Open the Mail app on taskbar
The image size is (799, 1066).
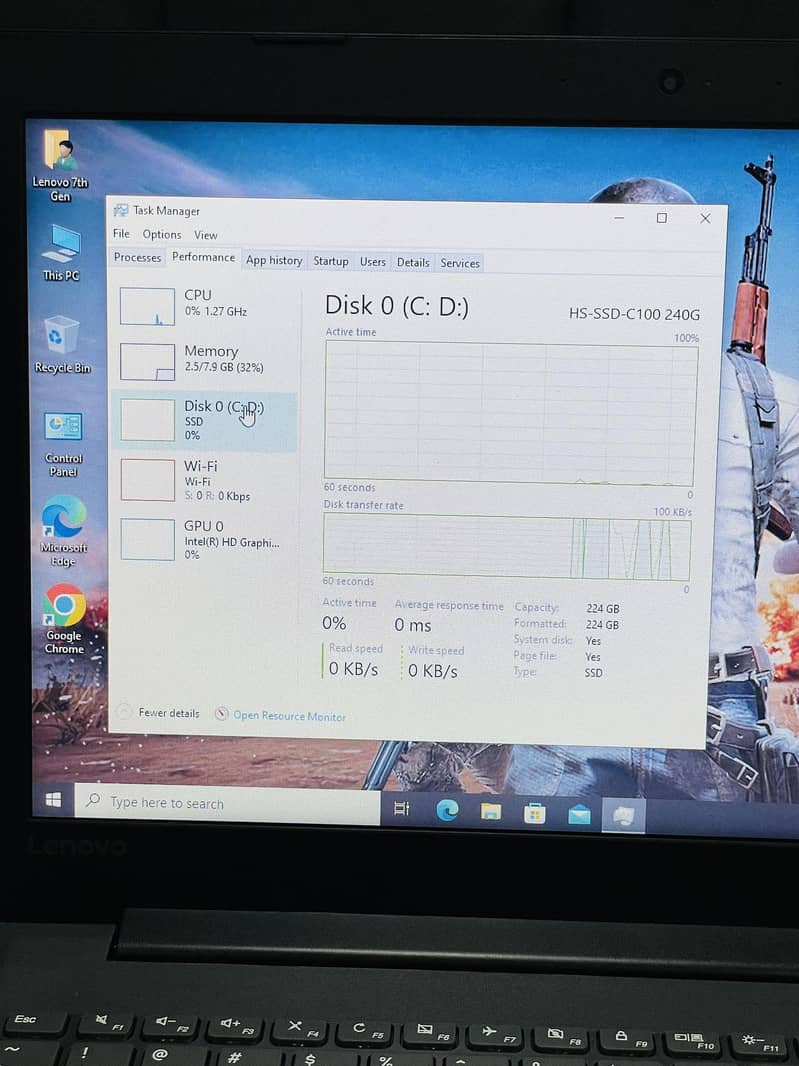click(x=579, y=815)
